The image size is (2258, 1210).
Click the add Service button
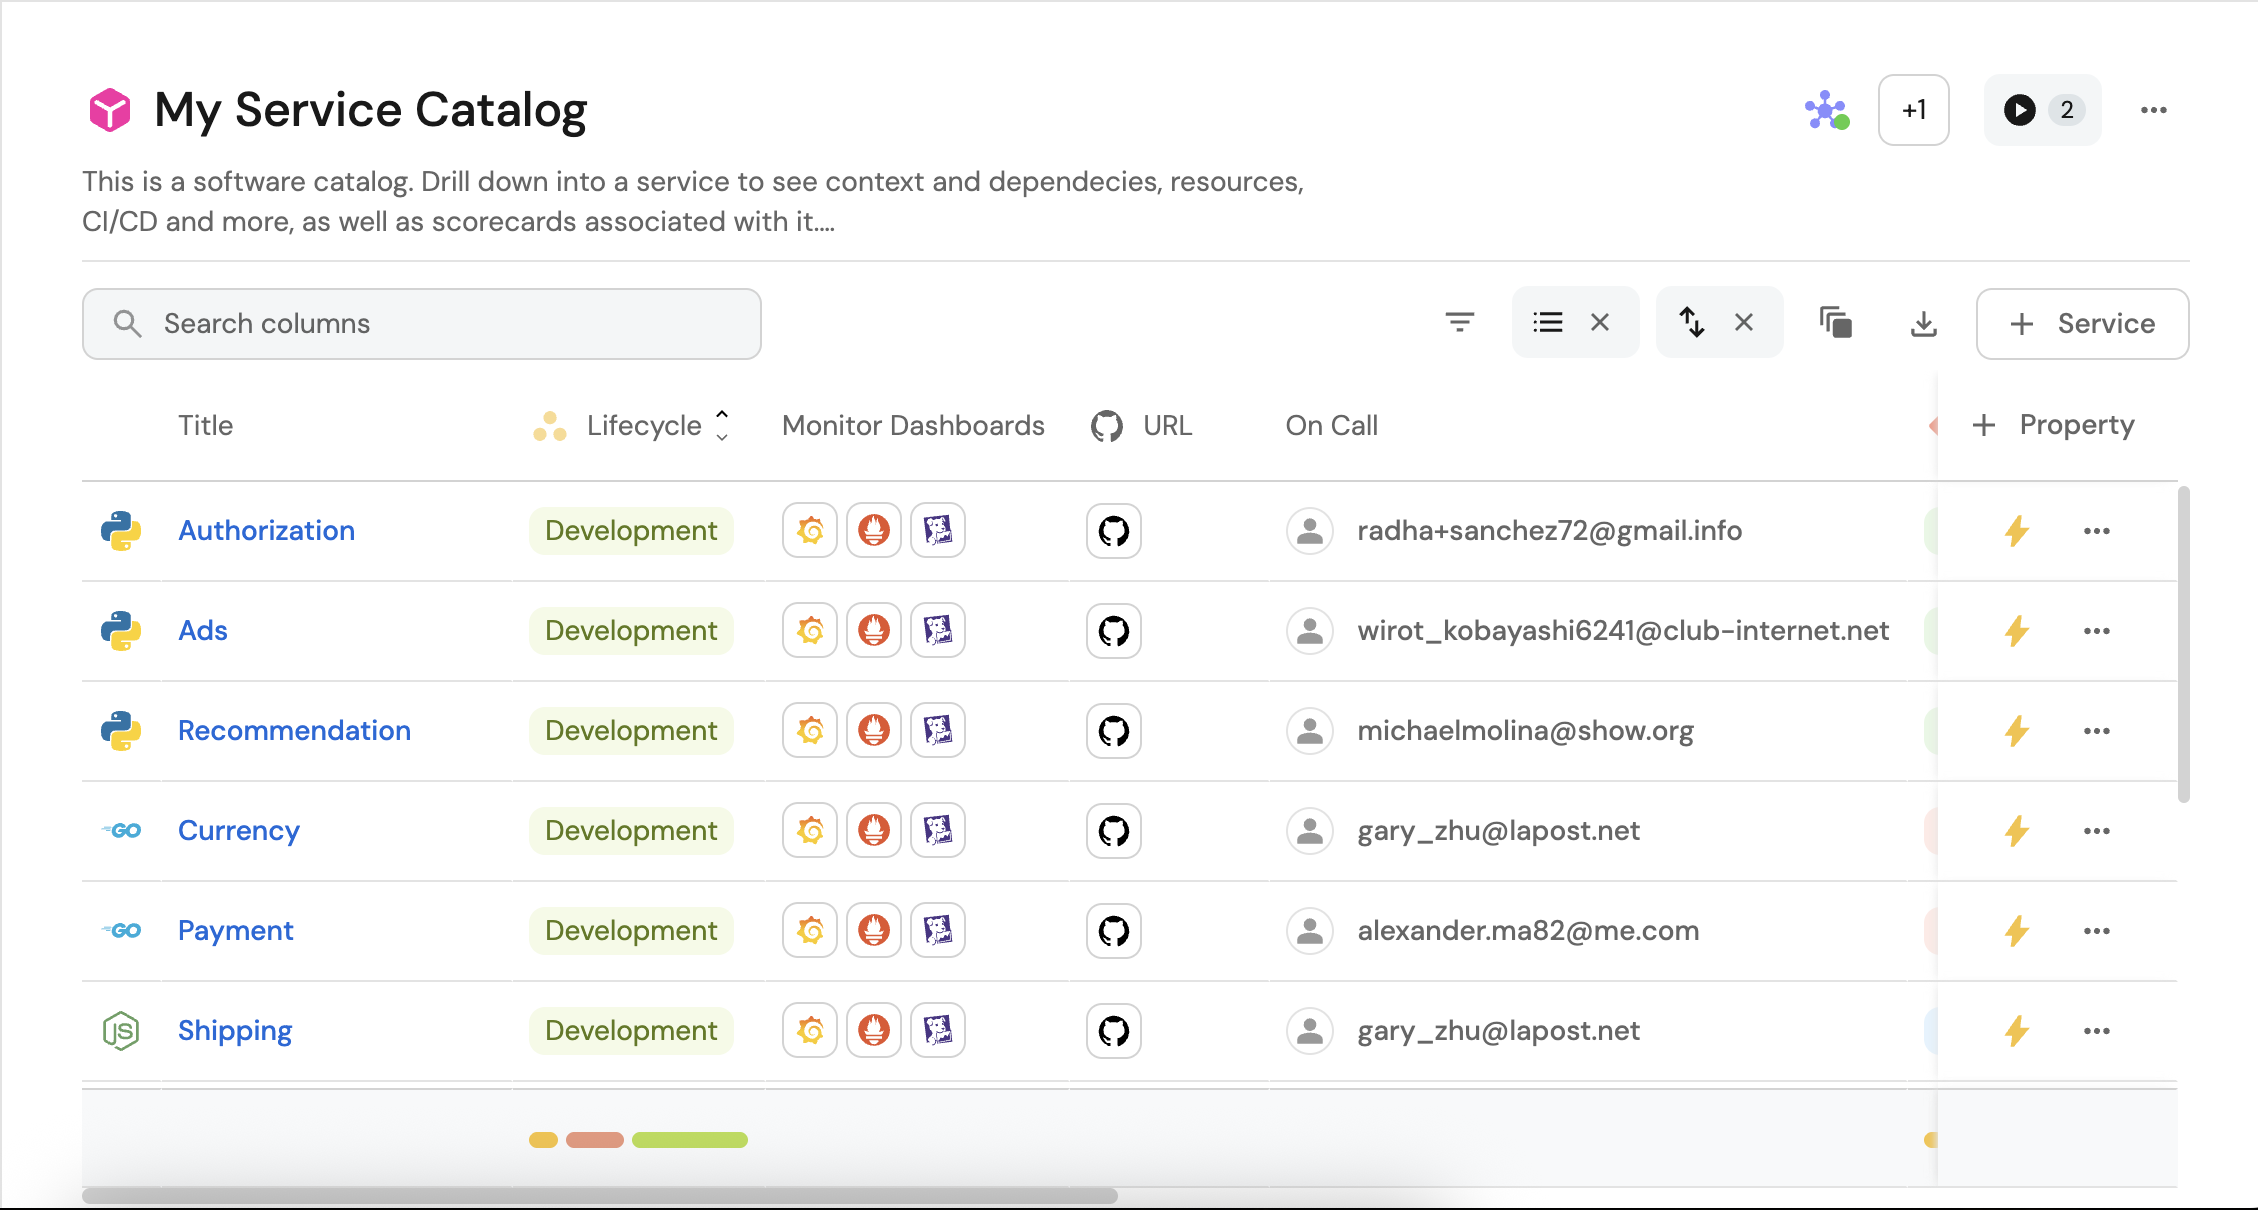pyautogui.click(x=2082, y=323)
